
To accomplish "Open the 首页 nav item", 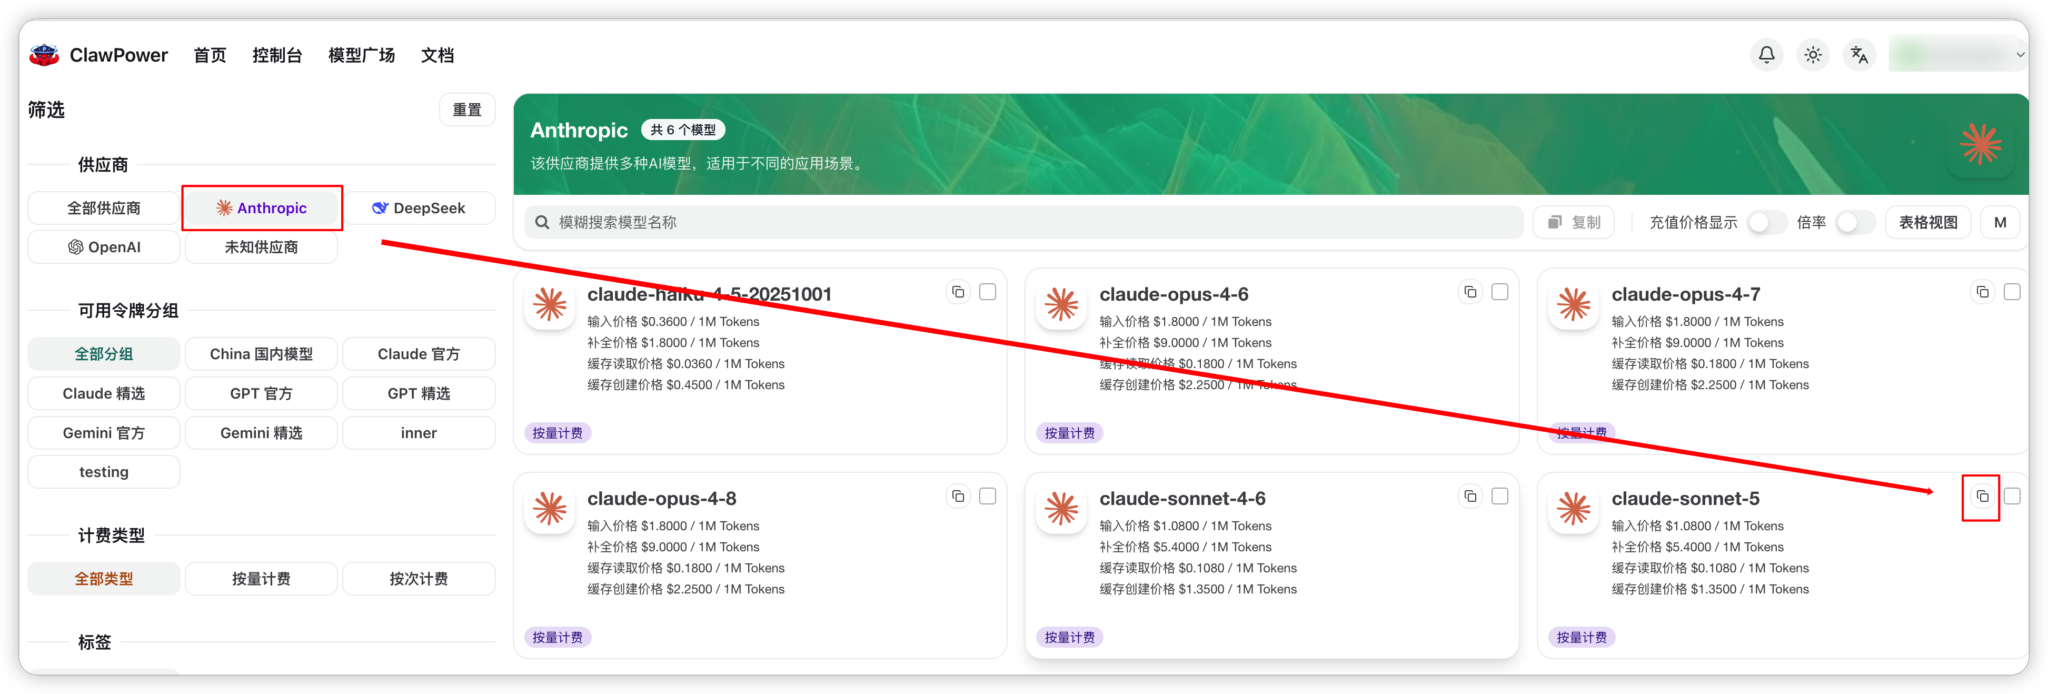I will (210, 55).
